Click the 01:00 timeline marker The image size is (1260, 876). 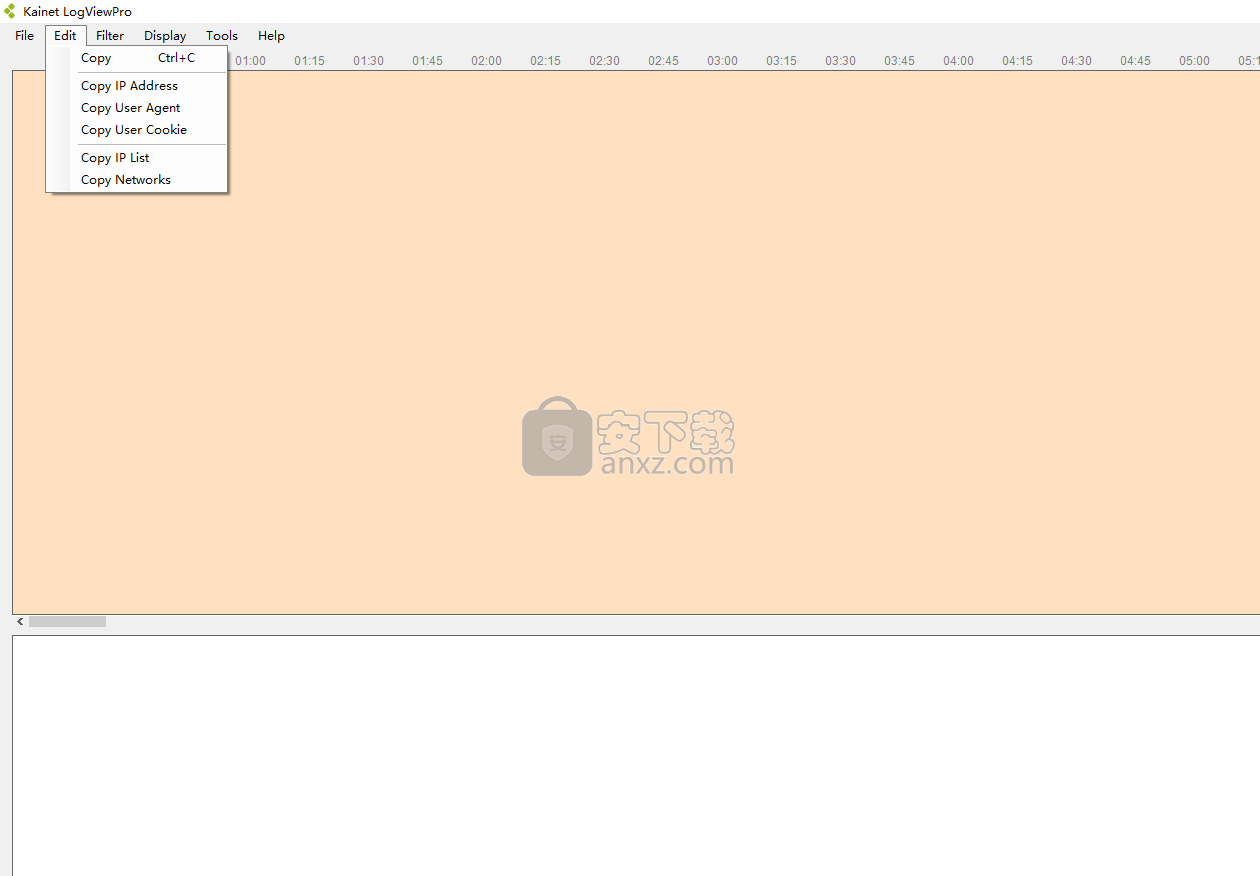click(250, 61)
